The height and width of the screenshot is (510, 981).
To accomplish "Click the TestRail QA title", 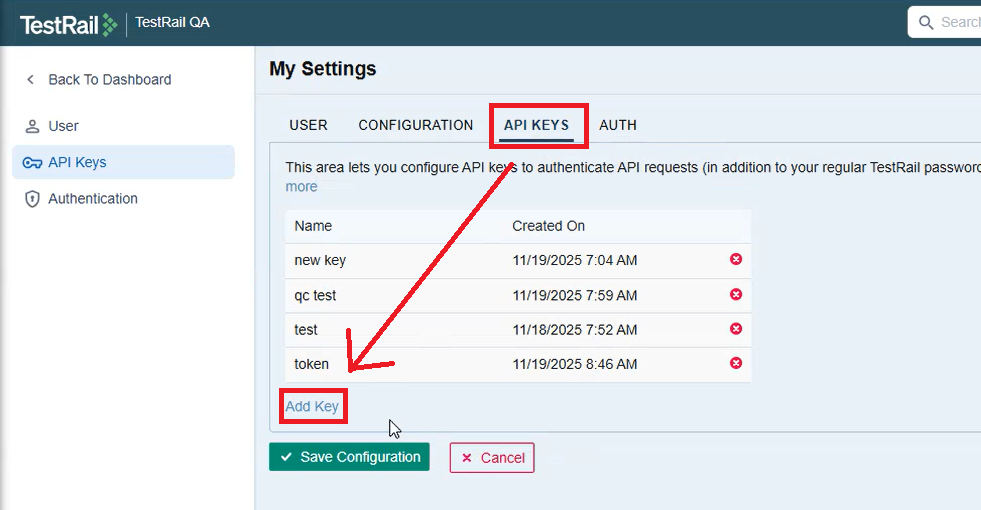I will click(173, 23).
